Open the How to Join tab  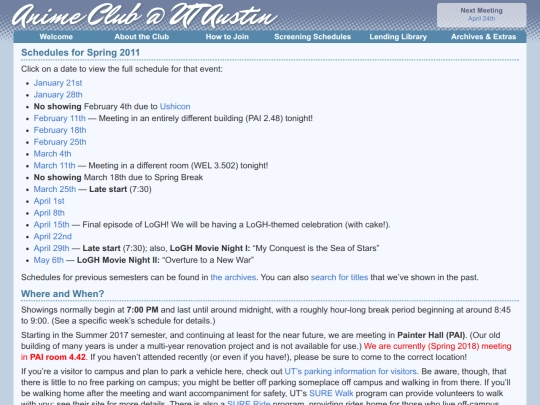coord(227,37)
